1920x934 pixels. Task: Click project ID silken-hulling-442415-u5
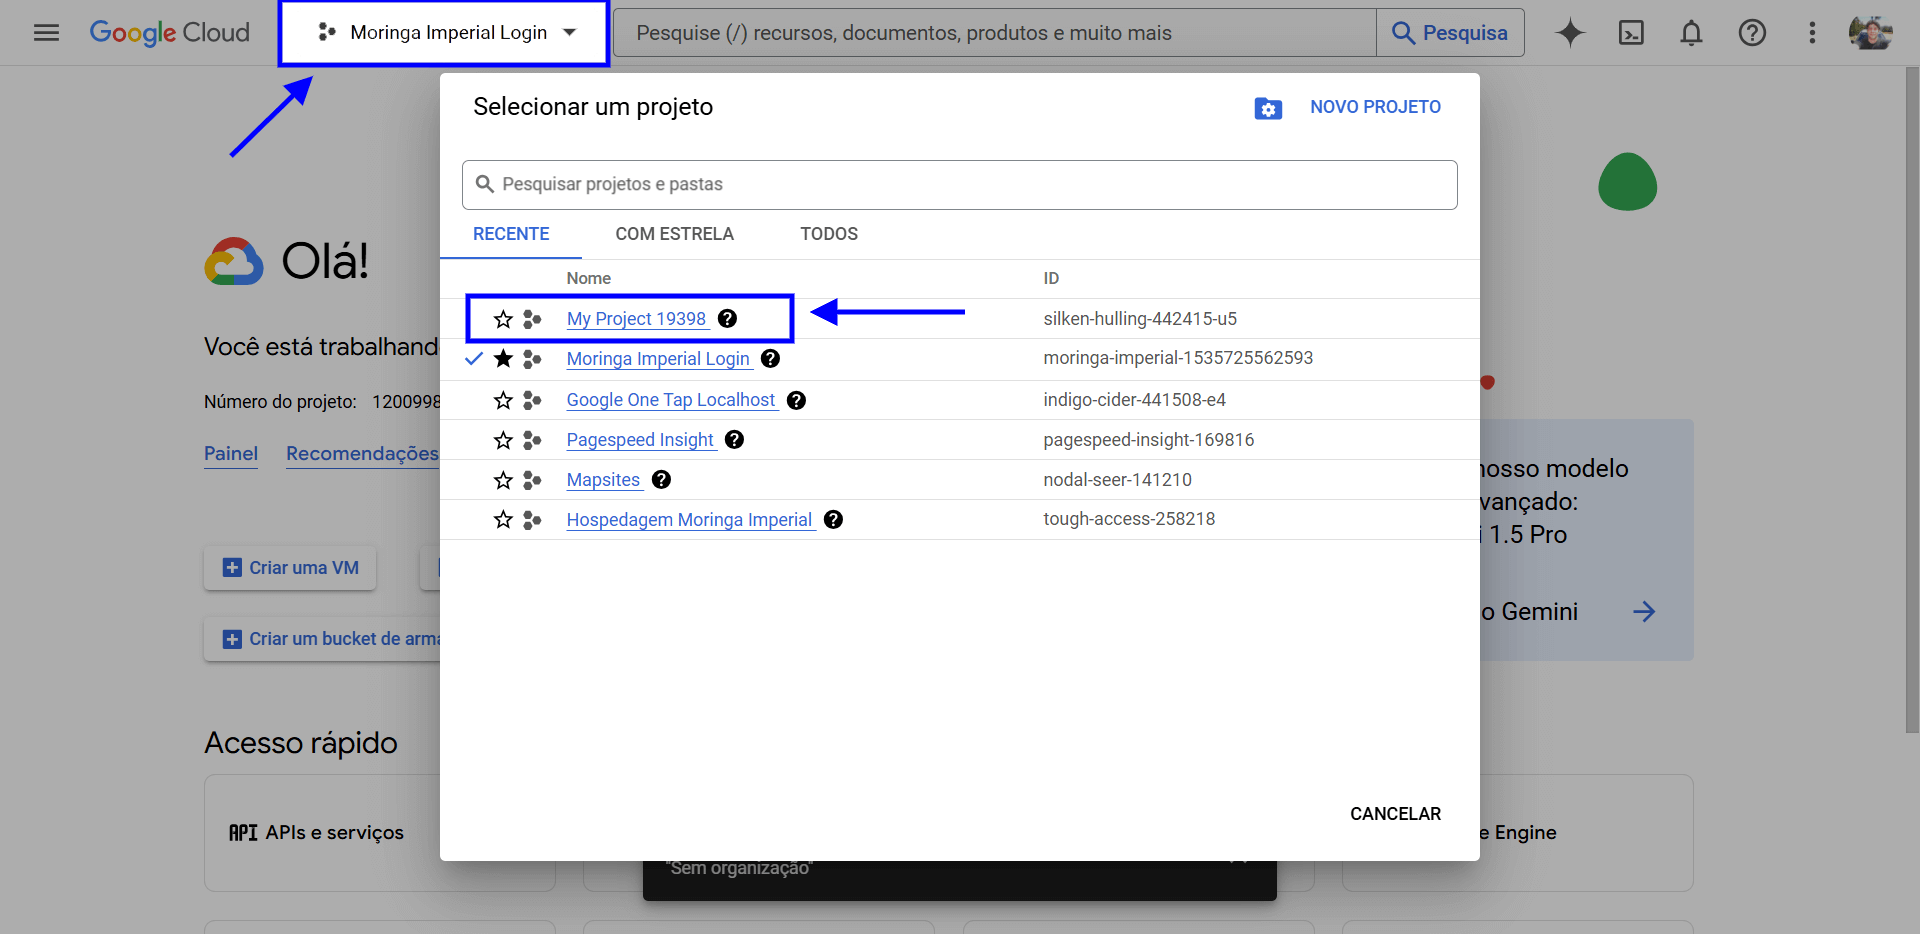coord(1140,319)
